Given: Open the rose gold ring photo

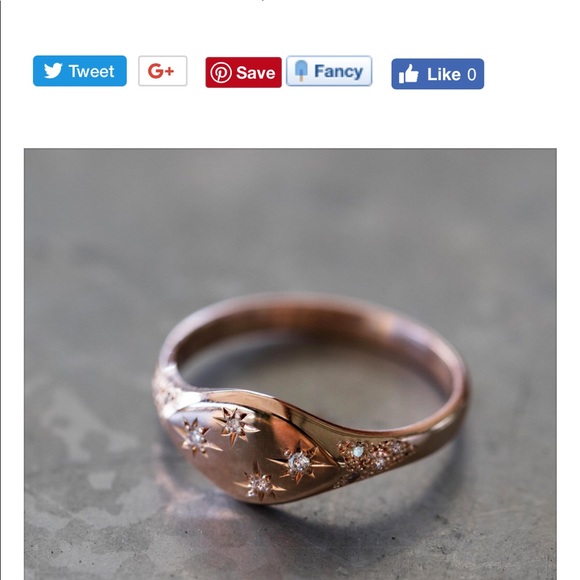Looking at the screenshot, I should click(x=290, y=364).
